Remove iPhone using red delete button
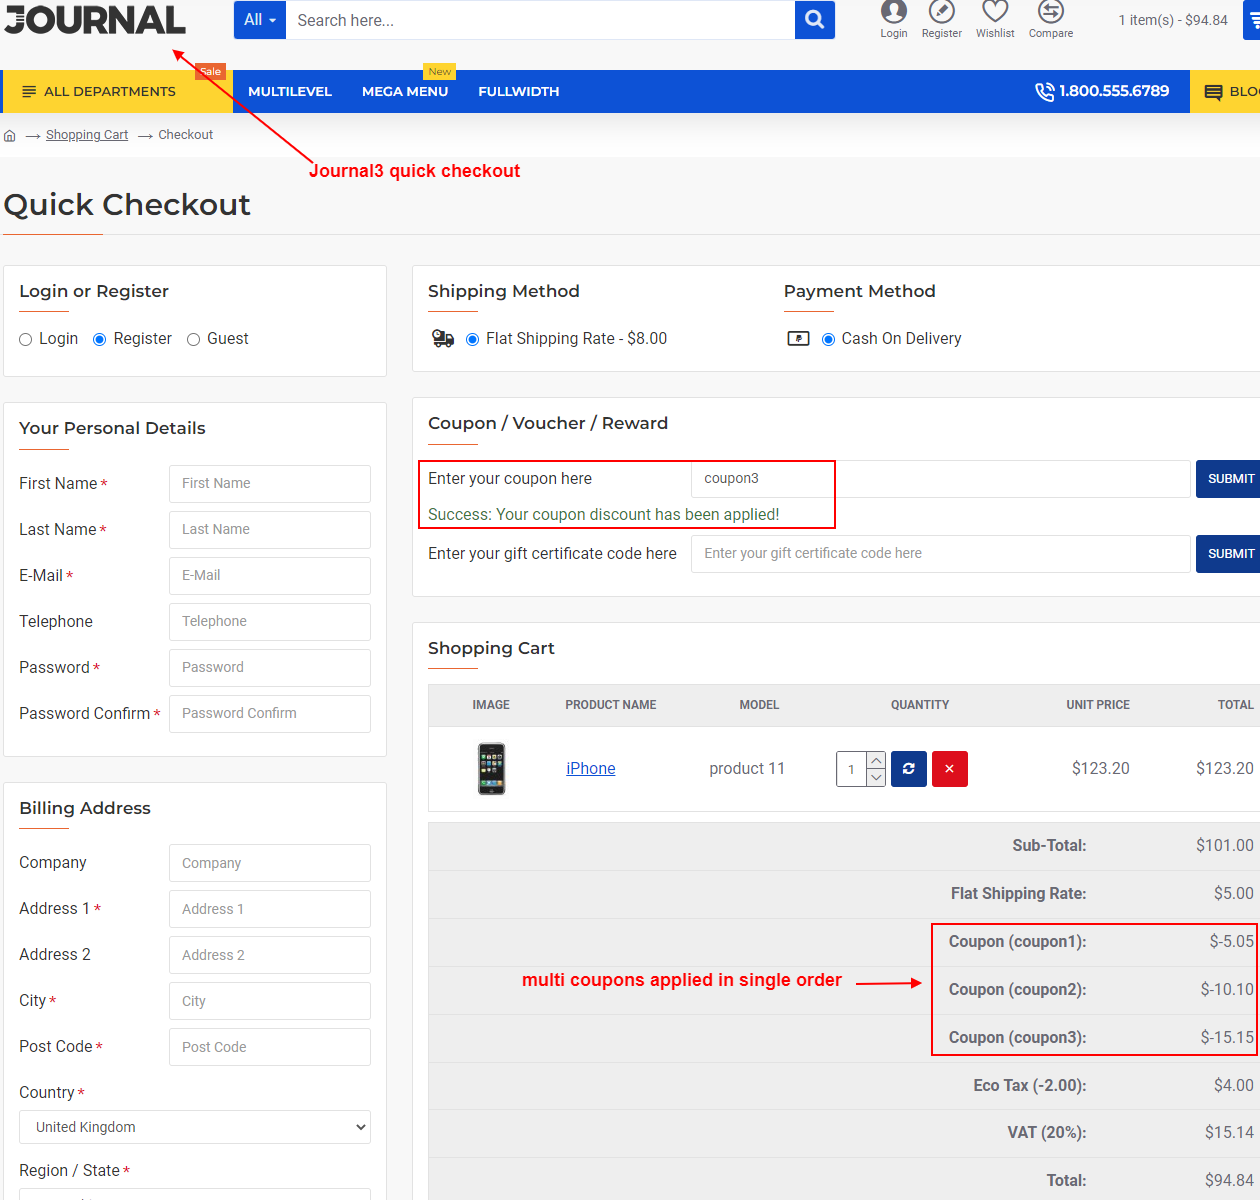The image size is (1260, 1200). pyautogui.click(x=949, y=769)
